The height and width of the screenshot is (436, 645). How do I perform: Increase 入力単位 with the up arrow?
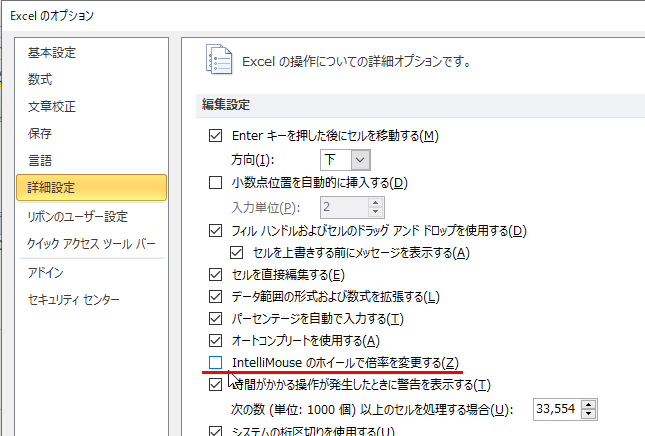pos(375,203)
